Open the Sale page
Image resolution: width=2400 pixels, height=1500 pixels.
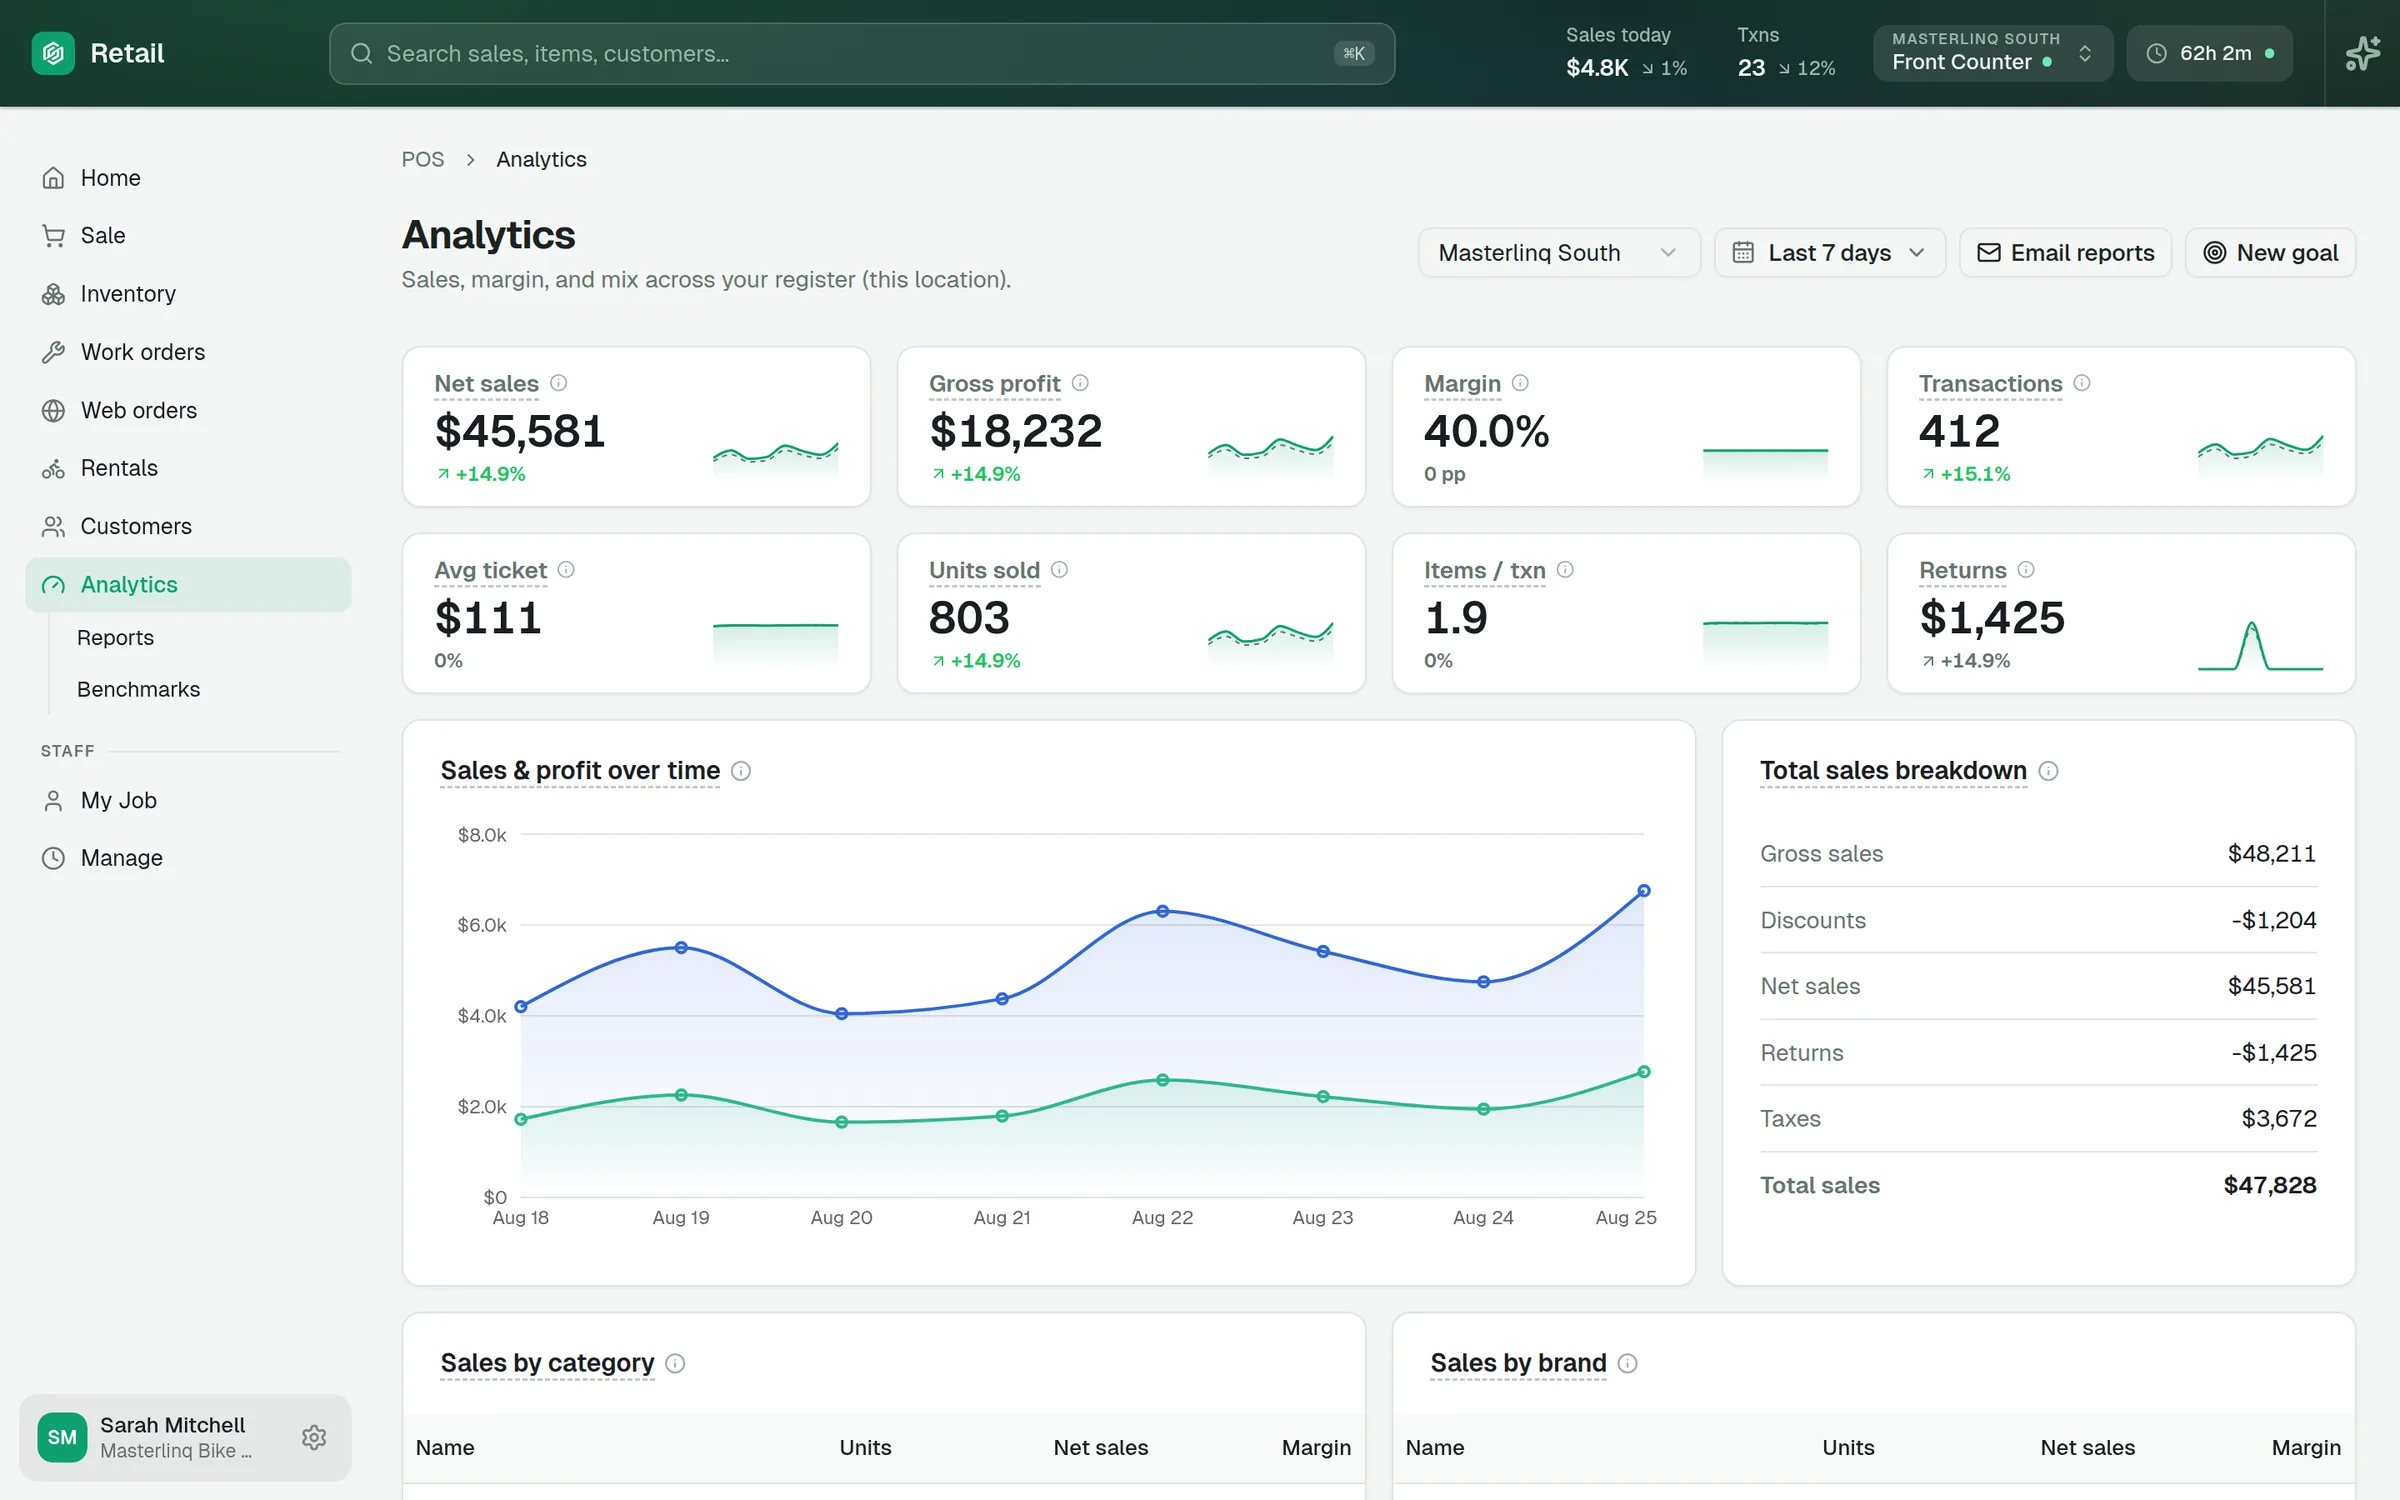[188, 236]
